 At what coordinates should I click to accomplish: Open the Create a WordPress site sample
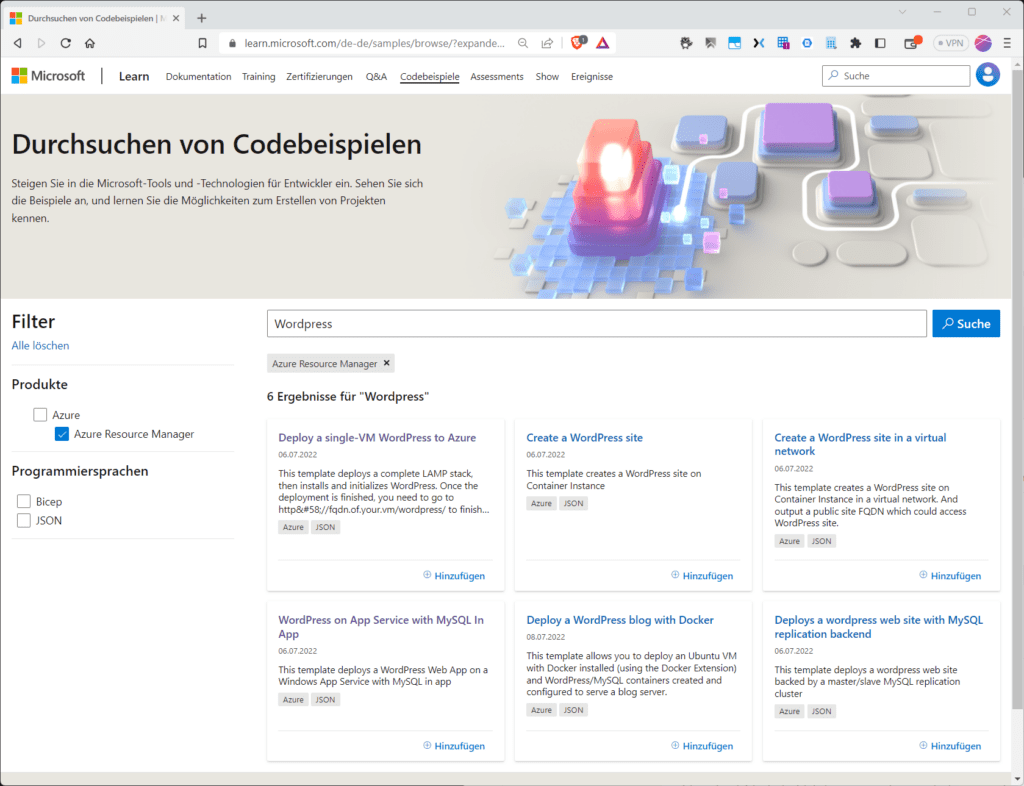(584, 437)
